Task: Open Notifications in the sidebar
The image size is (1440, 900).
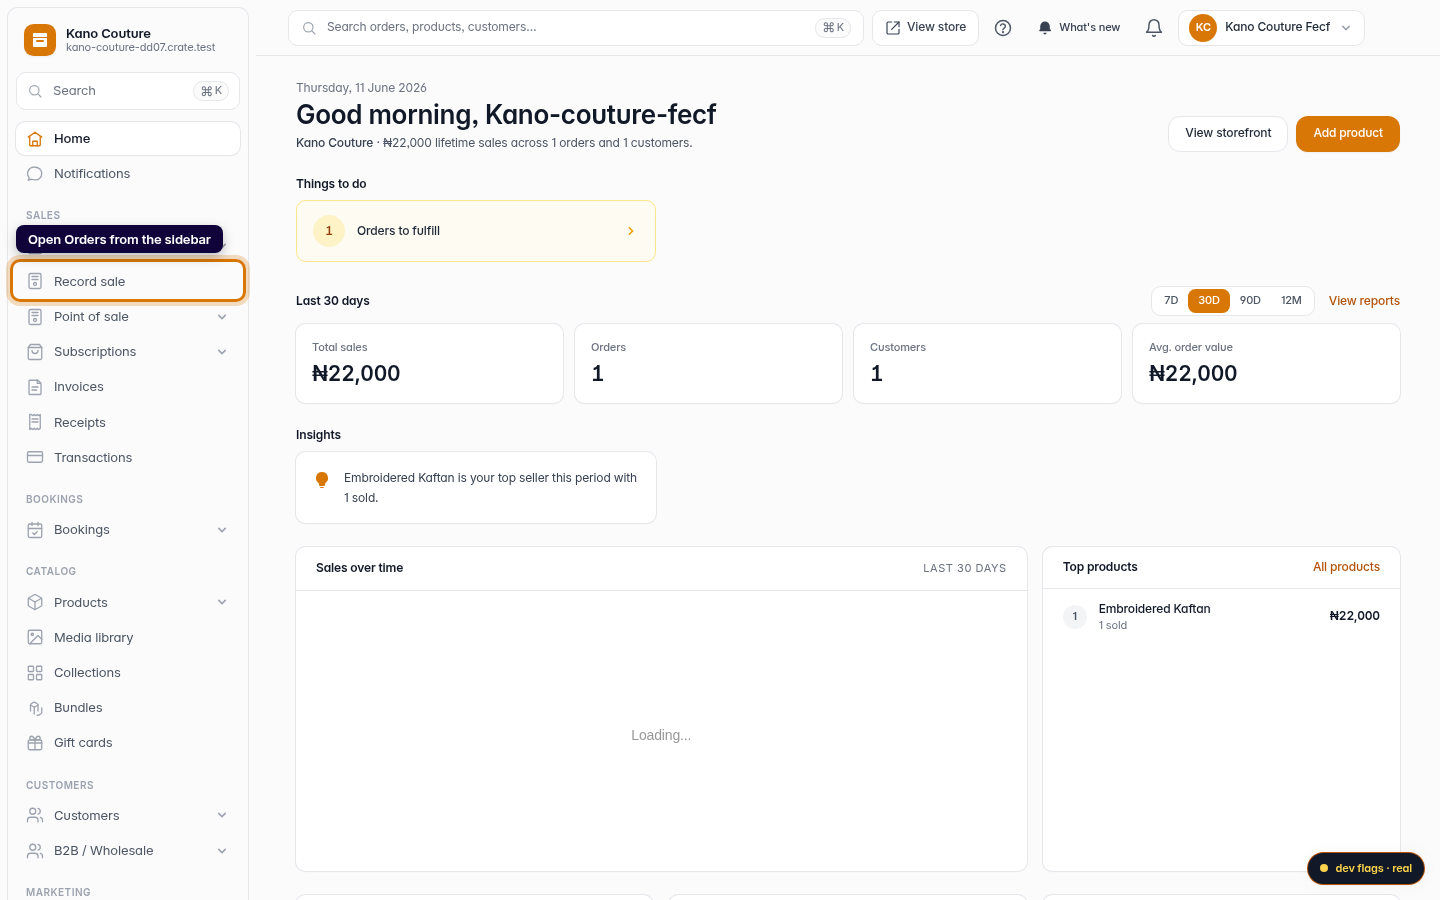Action: [128, 174]
